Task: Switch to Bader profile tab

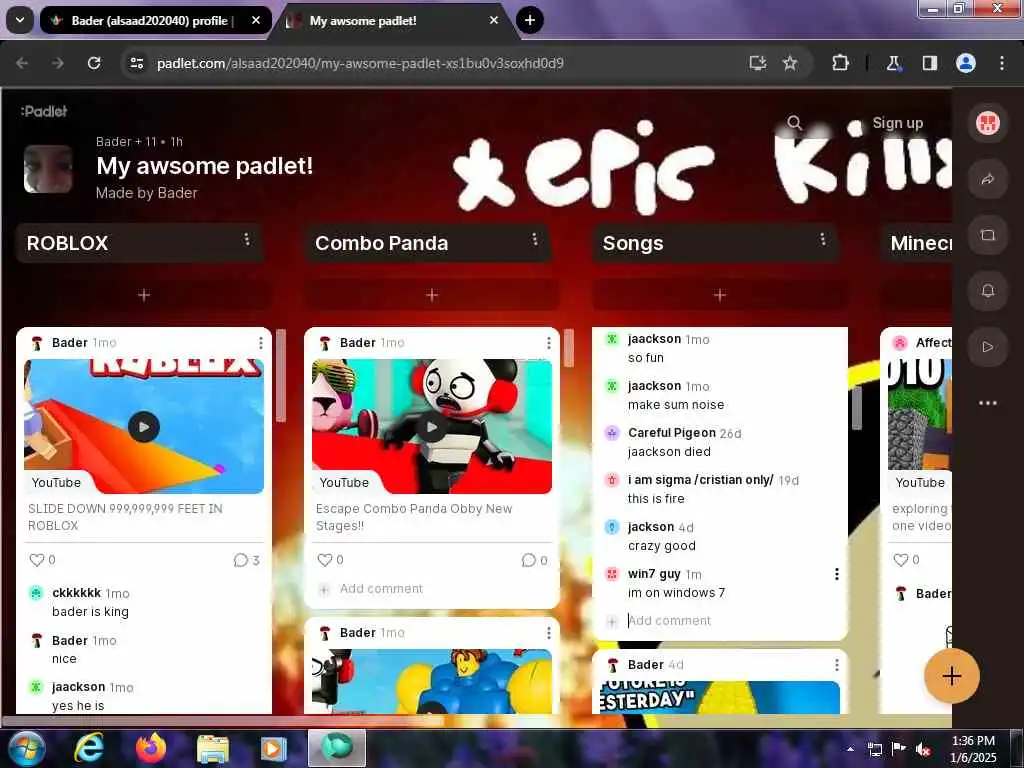Action: click(x=155, y=20)
